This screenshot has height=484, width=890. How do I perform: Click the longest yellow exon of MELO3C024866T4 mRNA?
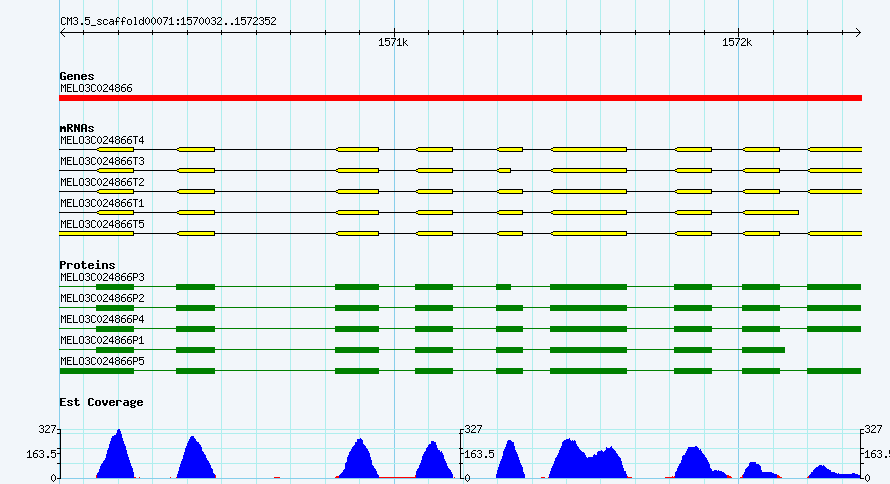[x=589, y=149]
